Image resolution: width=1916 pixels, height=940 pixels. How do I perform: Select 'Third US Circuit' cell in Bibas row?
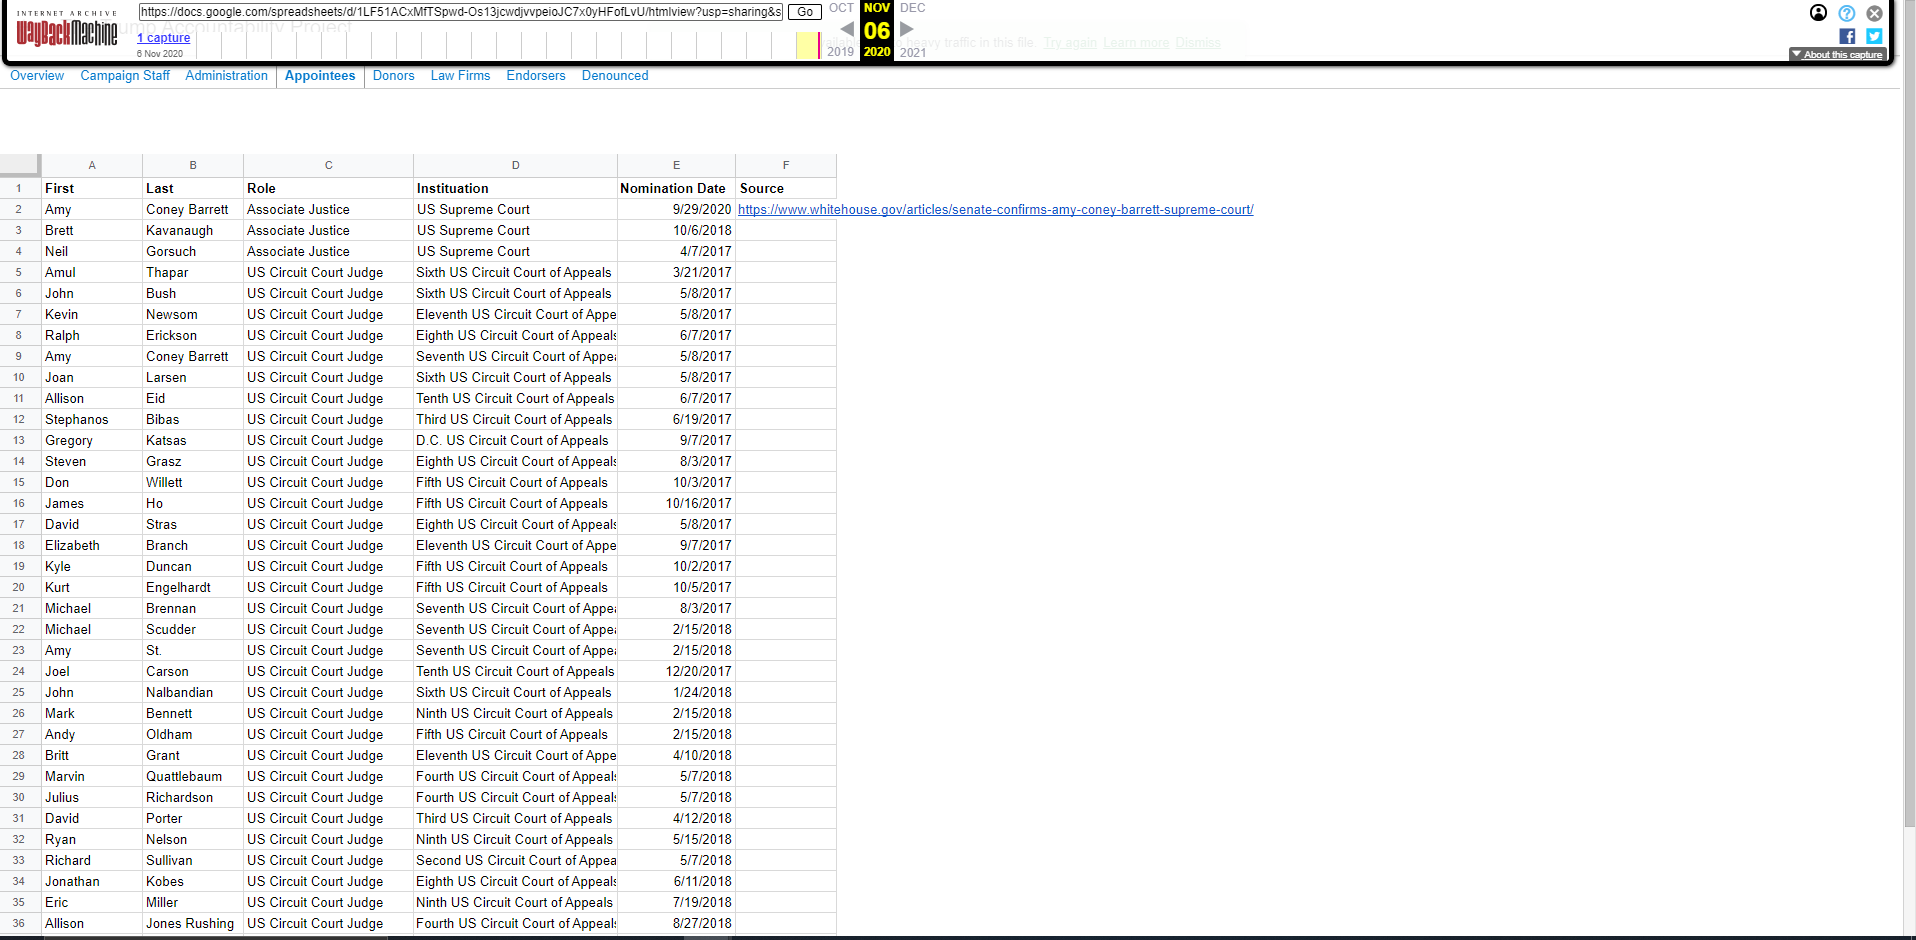[515, 420]
